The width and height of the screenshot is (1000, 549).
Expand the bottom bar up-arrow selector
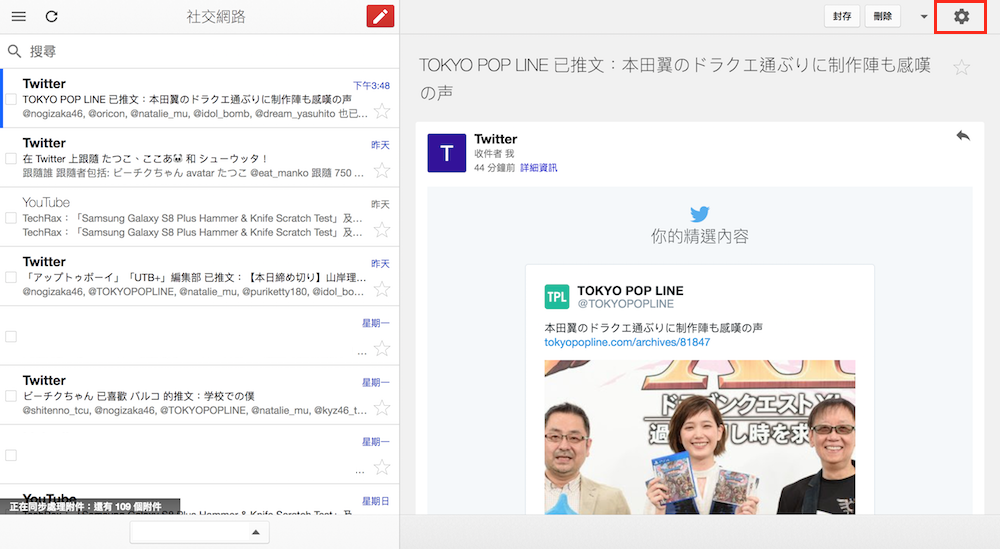point(200,533)
